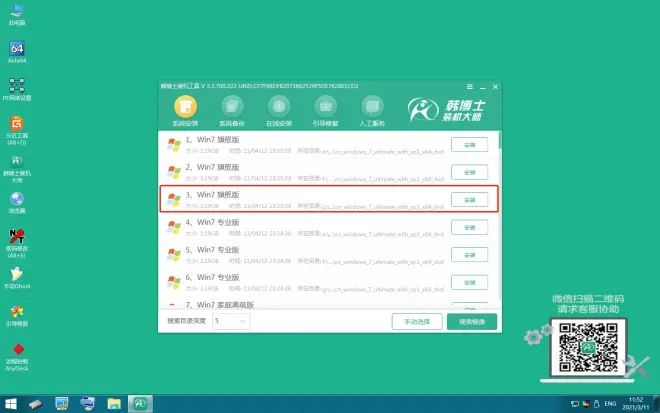Click the lock icon in the system tray
The height and width of the screenshot is (413, 660).
(x=596, y=404)
